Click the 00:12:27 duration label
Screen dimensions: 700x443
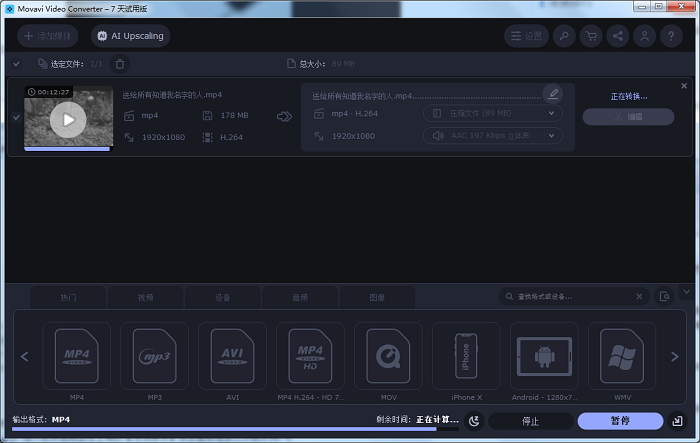(x=49, y=92)
